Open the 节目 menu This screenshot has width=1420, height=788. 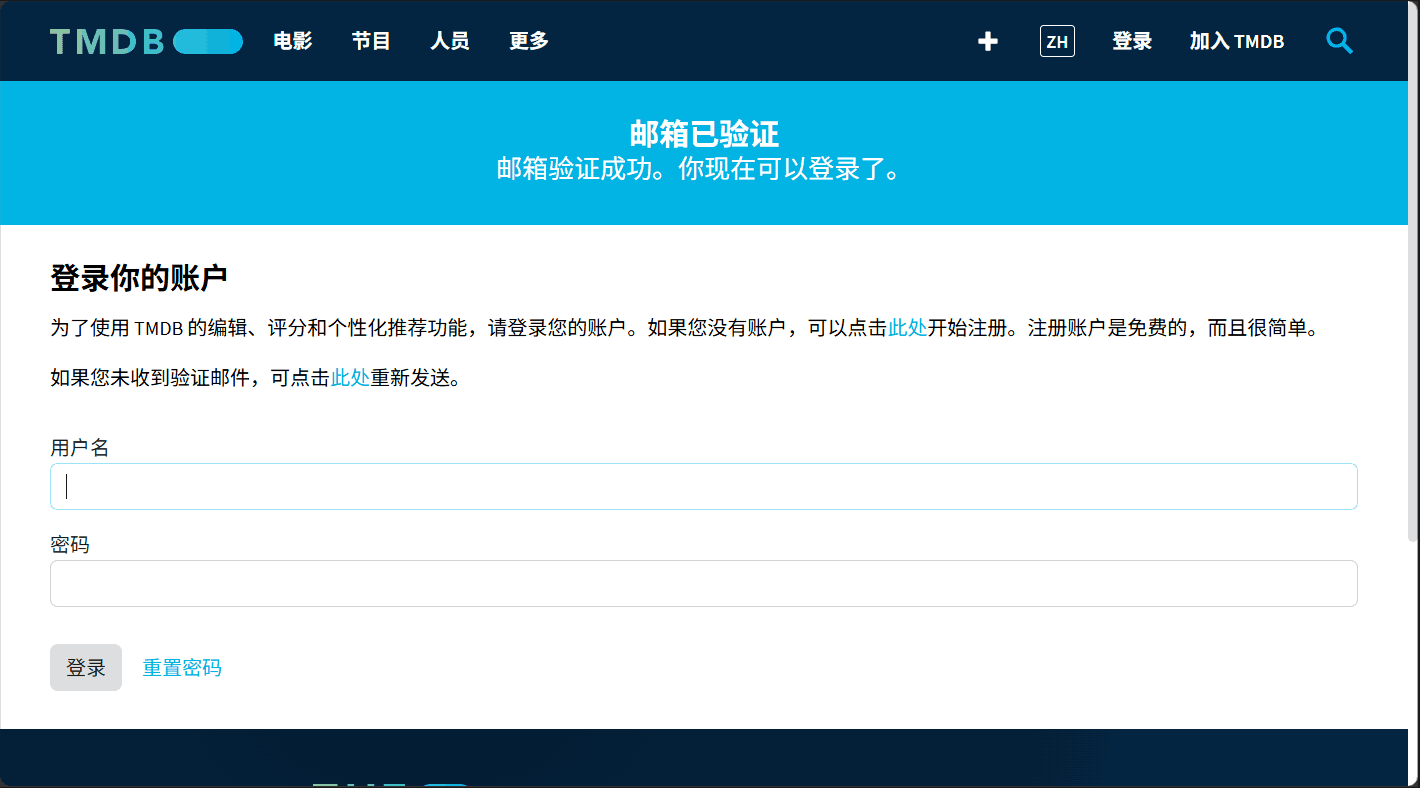tap(371, 41)
